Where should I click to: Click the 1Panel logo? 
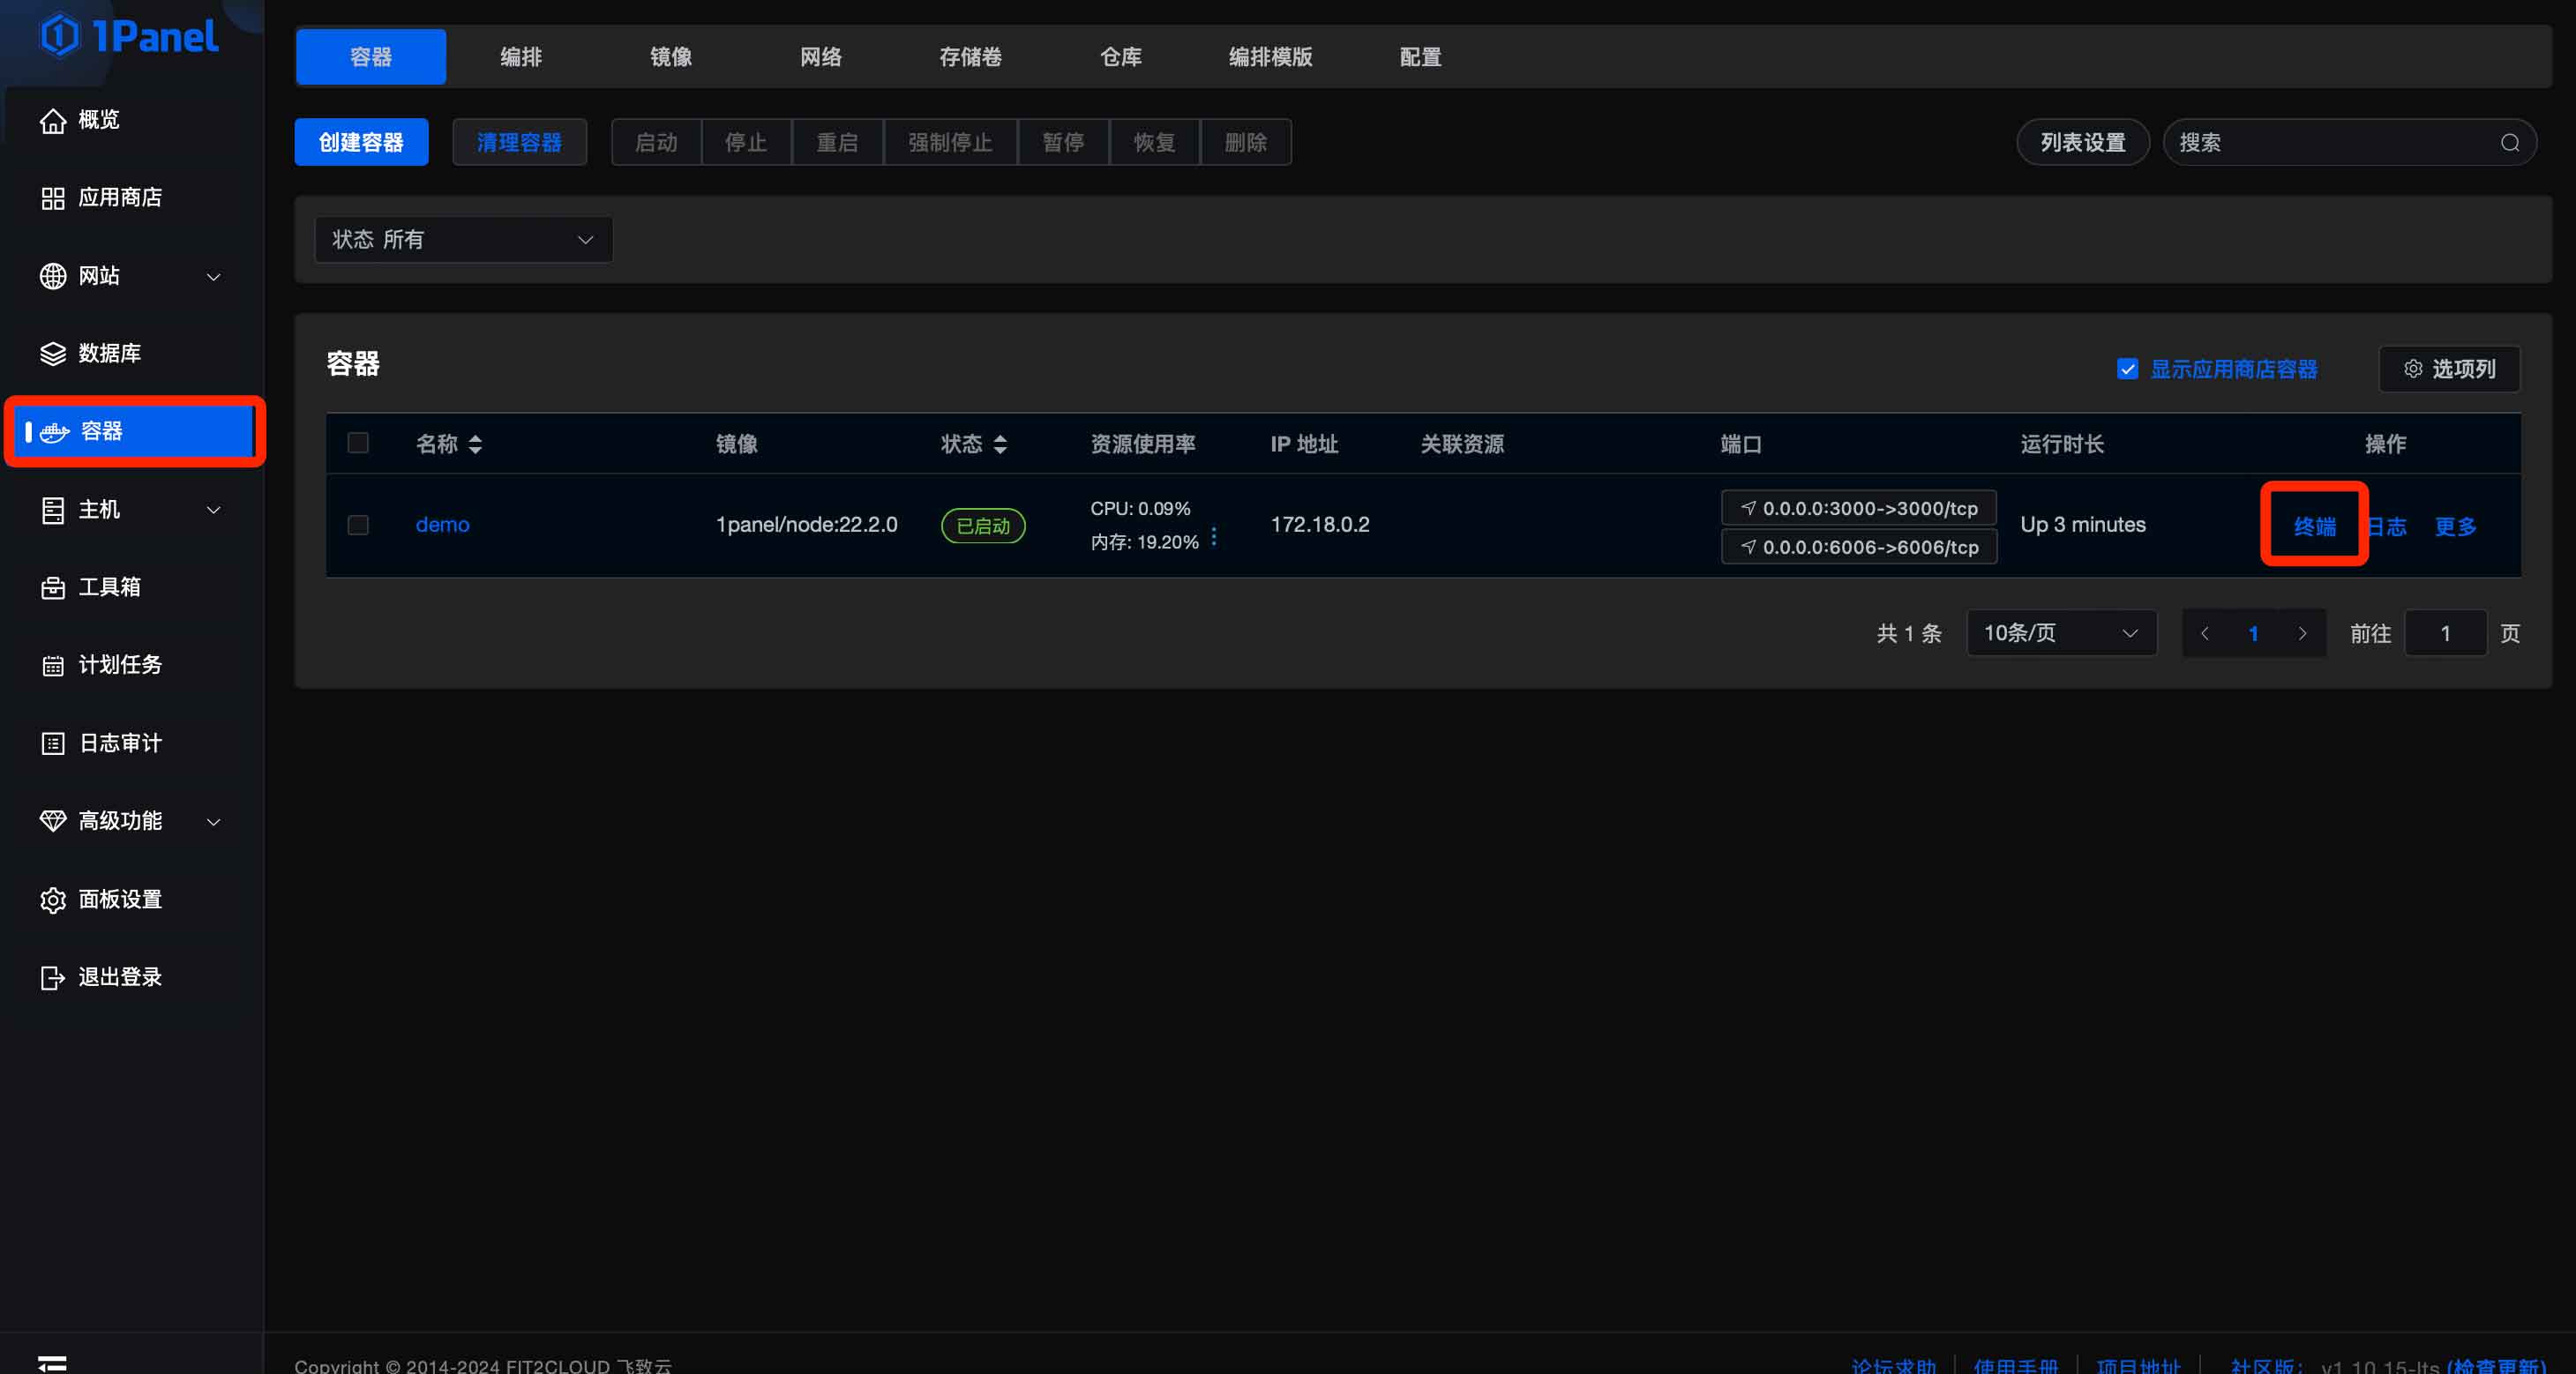pyautogui.click(x=129, y=36)
